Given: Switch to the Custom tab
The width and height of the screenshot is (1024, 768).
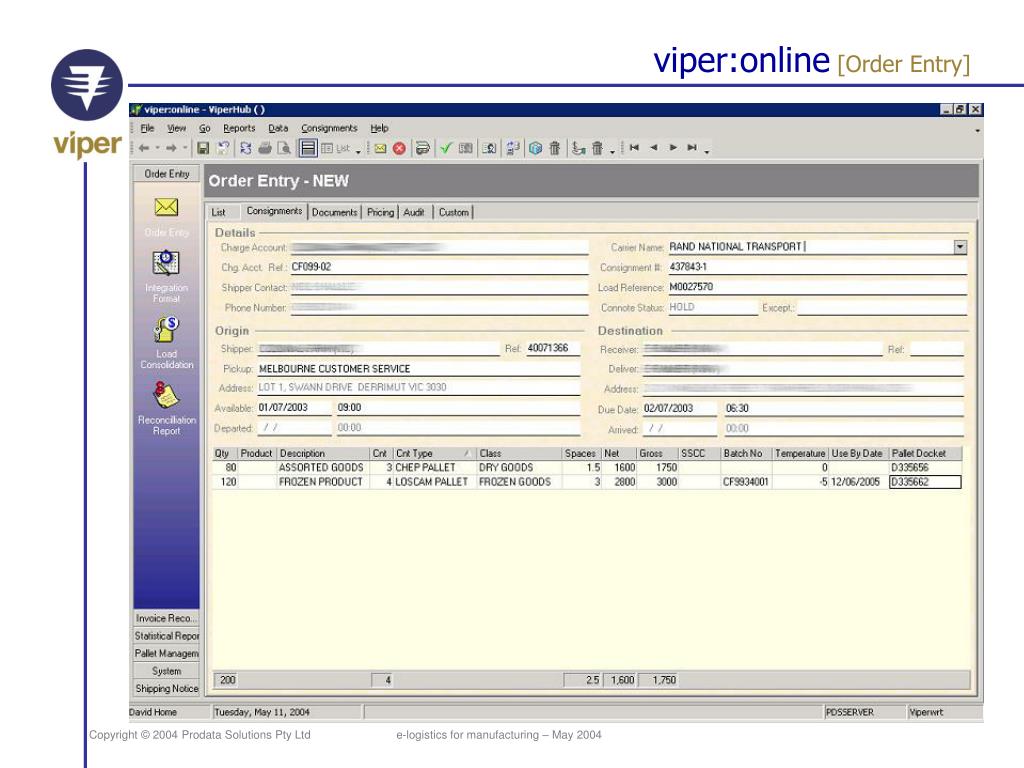Looking at the screenshot, I should click(453, 212).
